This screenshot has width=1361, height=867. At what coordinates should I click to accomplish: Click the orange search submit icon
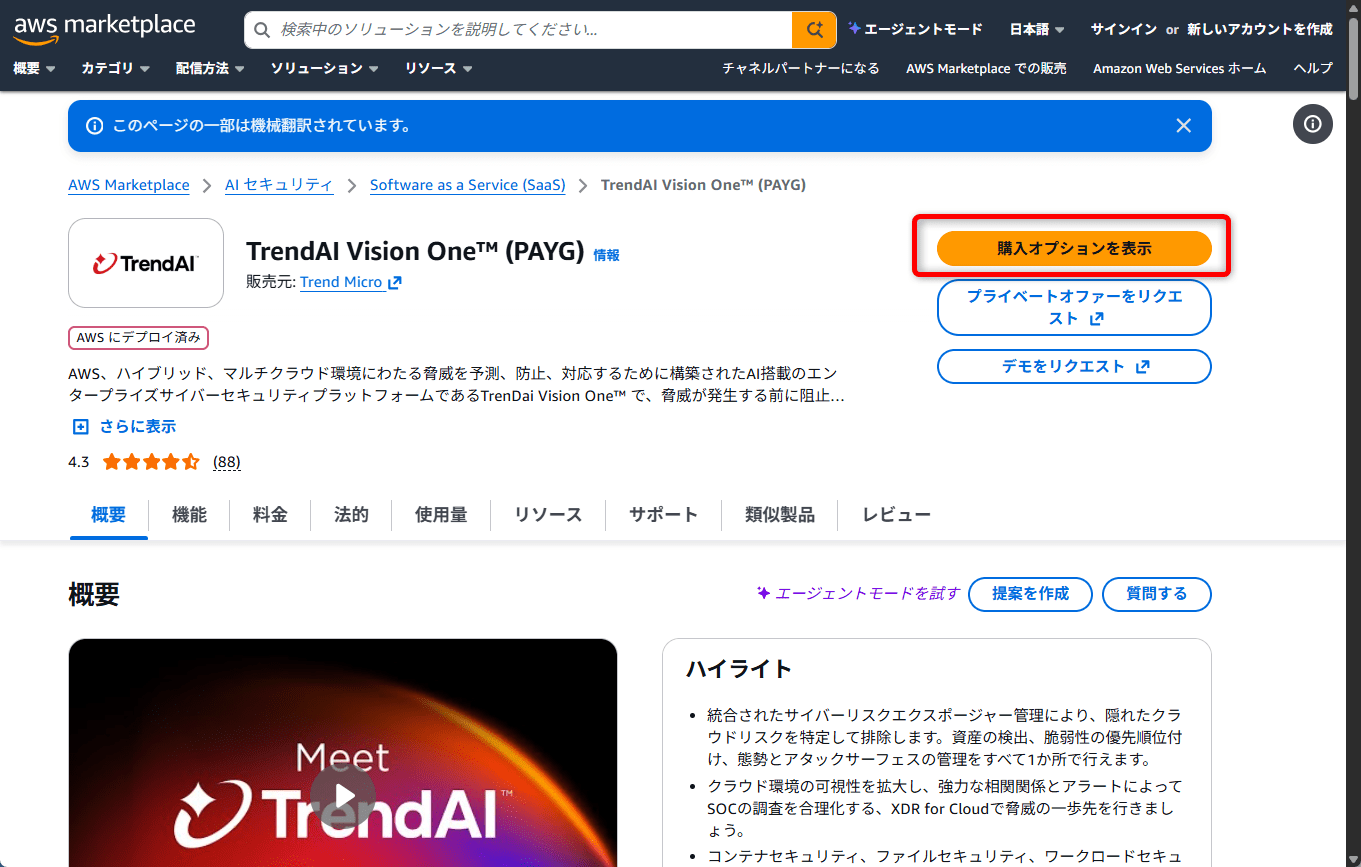[814, 30]
